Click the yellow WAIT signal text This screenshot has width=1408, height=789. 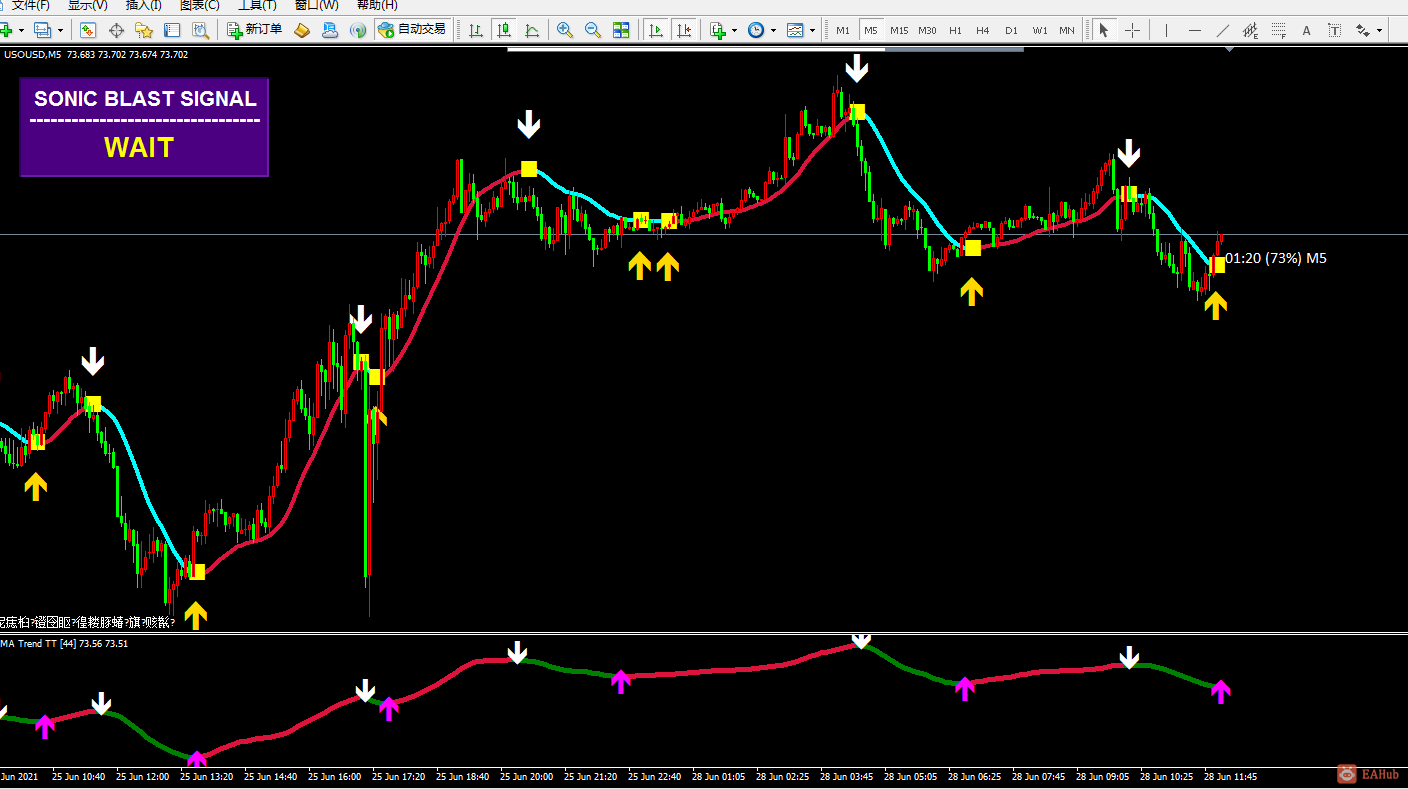(139, 148)
